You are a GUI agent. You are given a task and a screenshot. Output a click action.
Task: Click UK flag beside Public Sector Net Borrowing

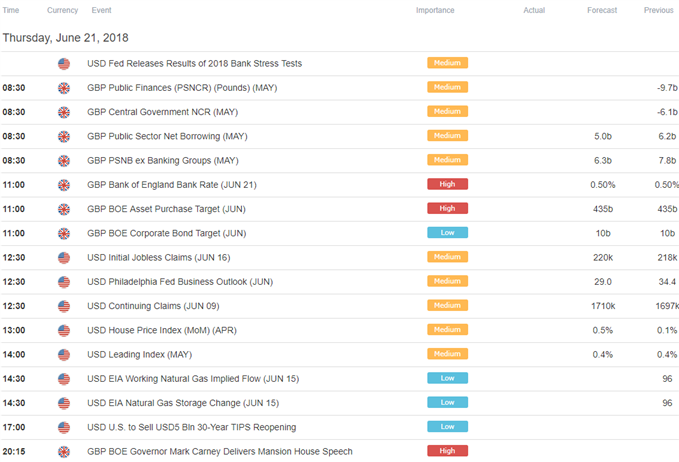64,136
